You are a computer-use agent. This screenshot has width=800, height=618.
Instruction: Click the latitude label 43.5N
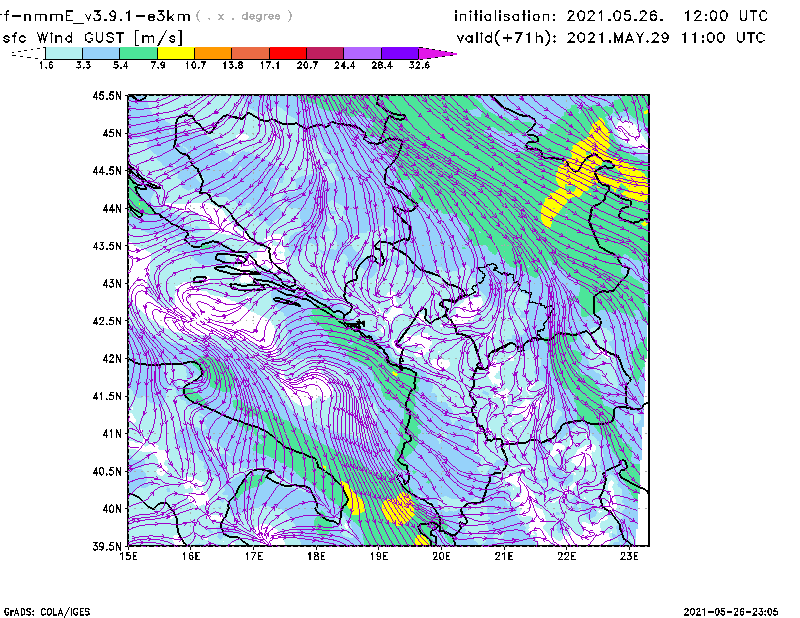tap(107, 246)
